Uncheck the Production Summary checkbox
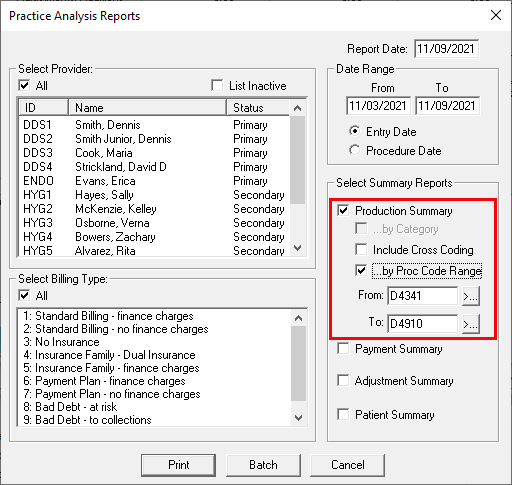The height and width of the screenshot is (485, 512). click(343, 211)
